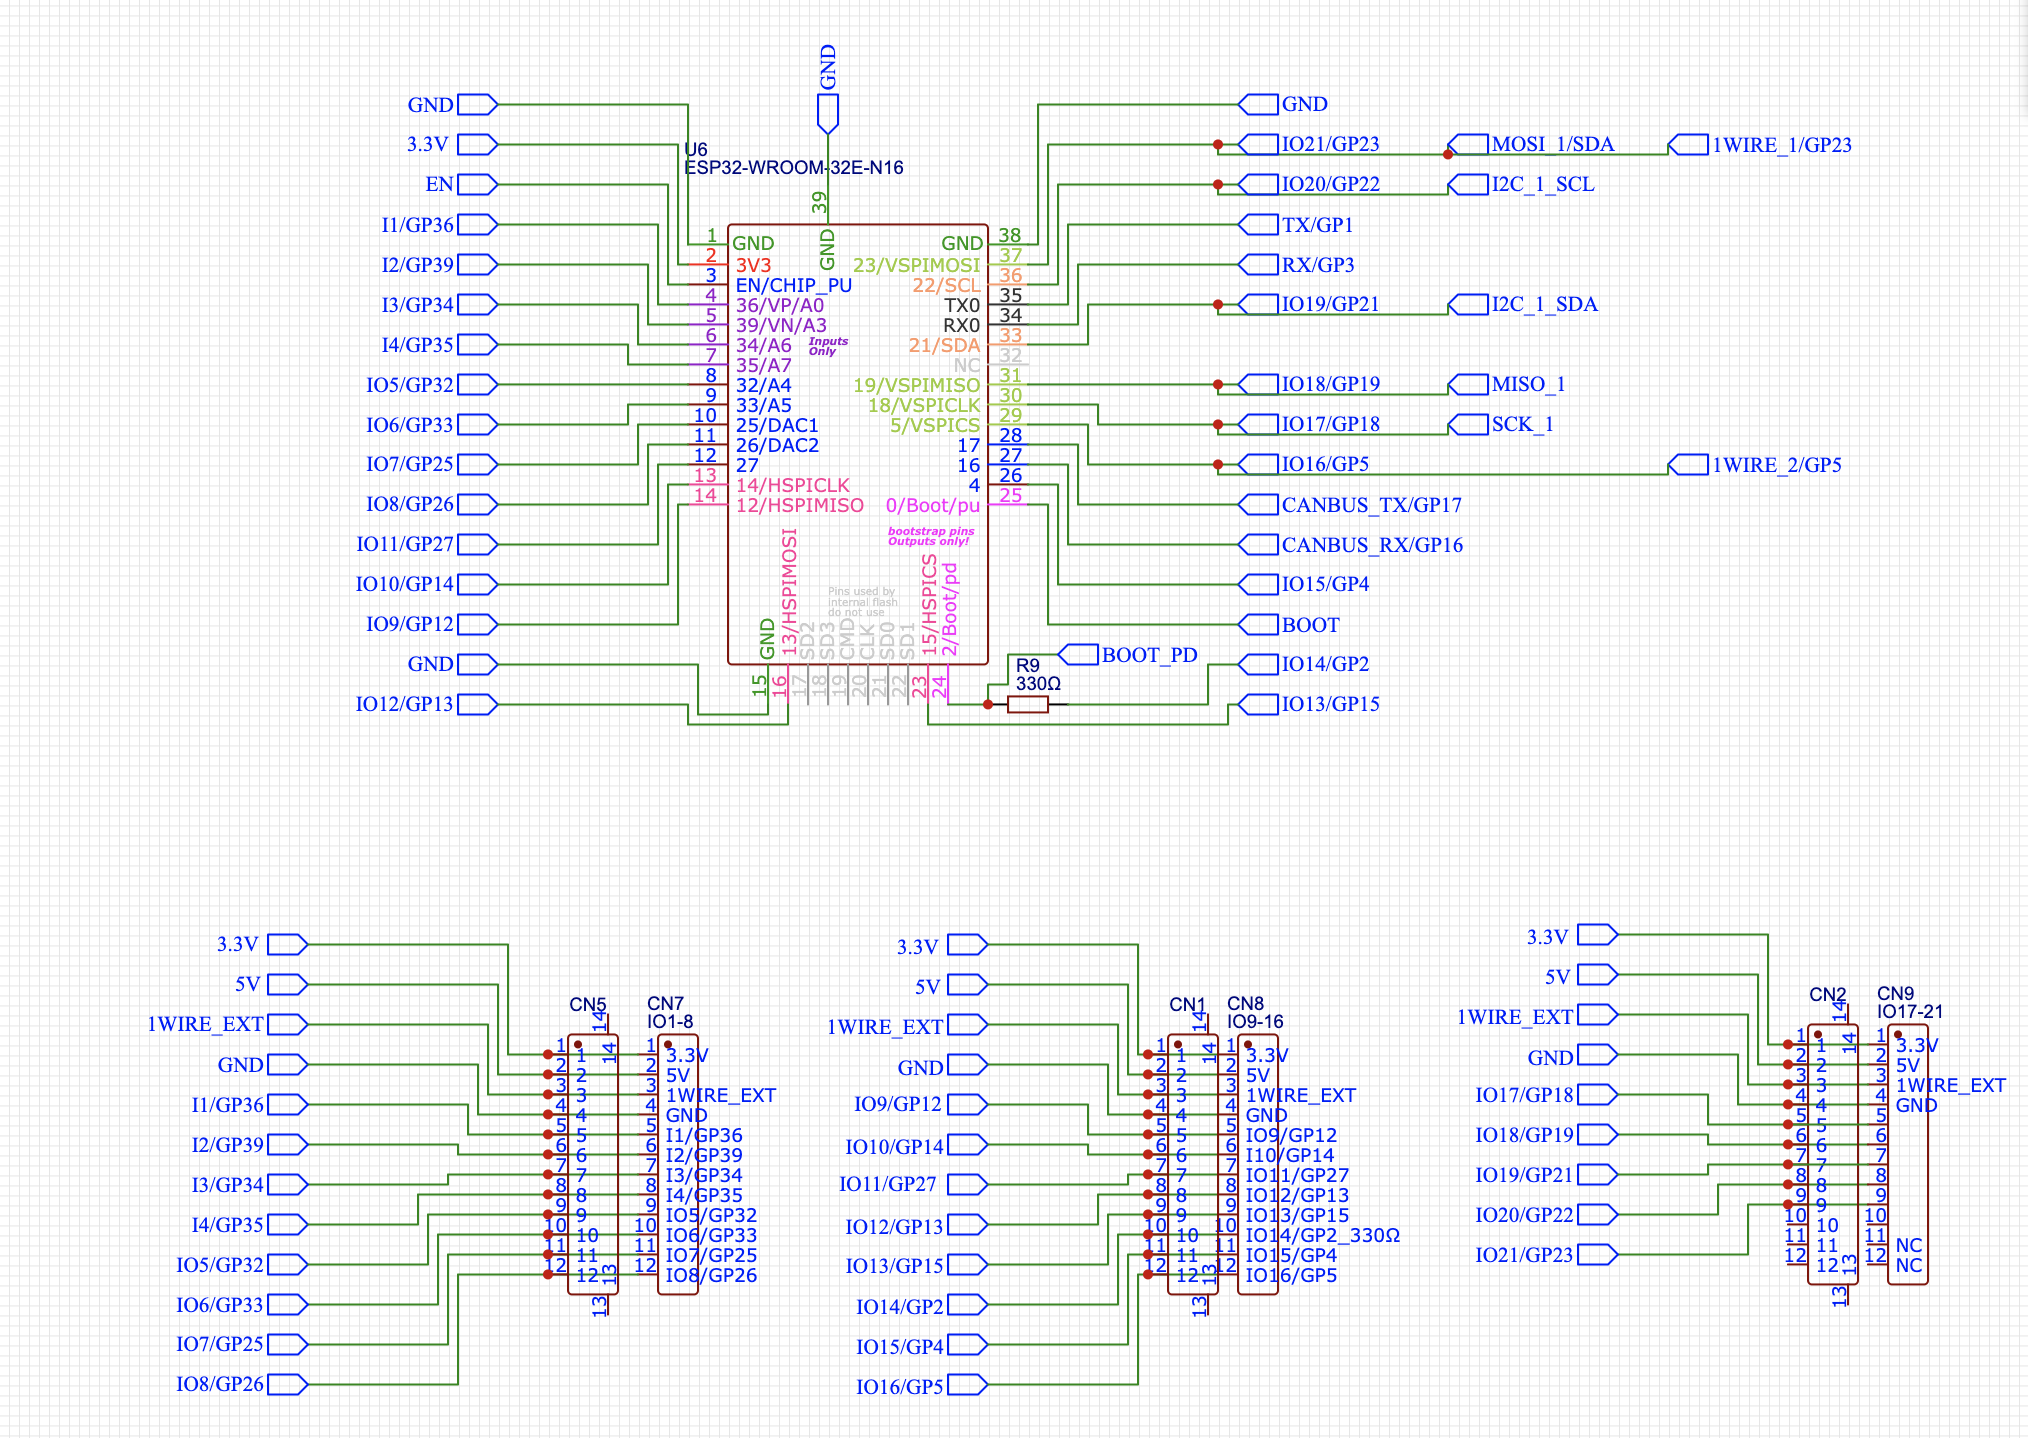Select the 18/VSPICLK pin label
This screenshot has height=1438, width=2028.
[x=924, y=405]
